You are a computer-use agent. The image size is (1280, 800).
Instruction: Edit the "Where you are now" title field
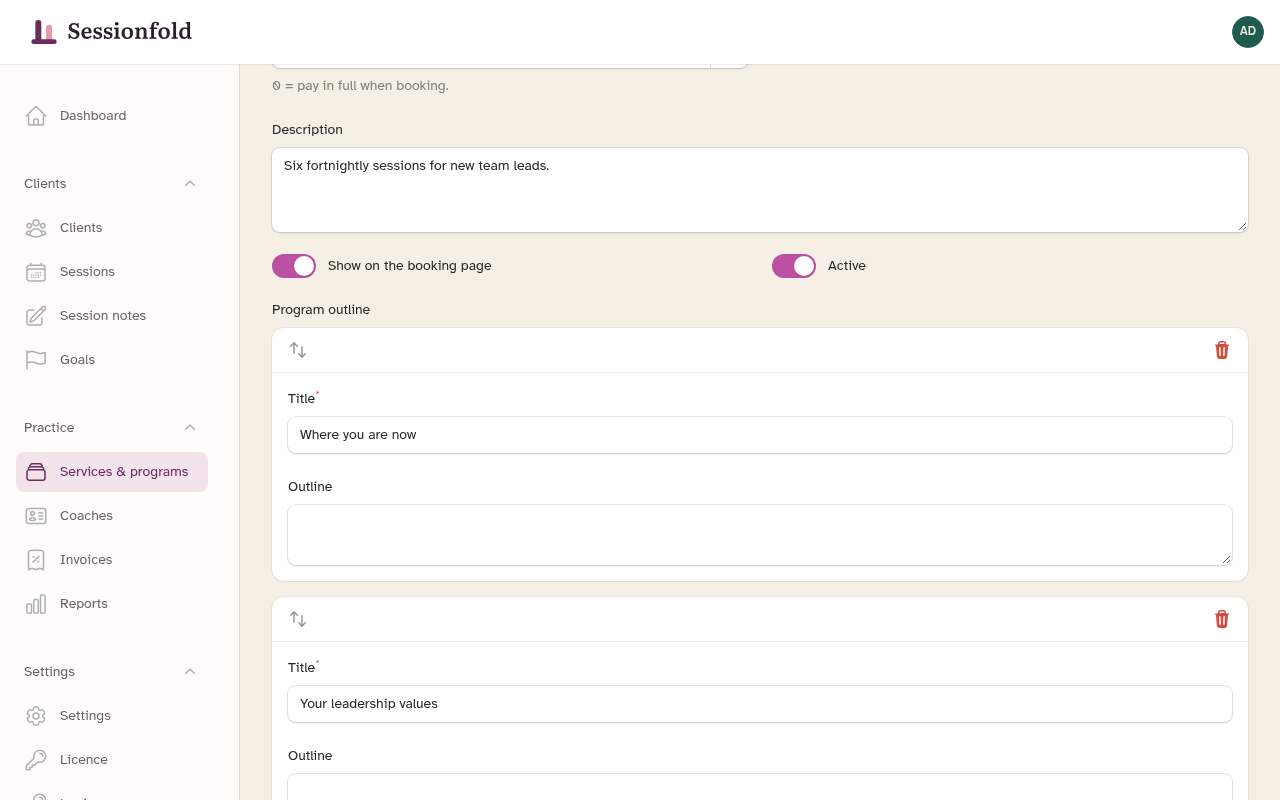760,435
